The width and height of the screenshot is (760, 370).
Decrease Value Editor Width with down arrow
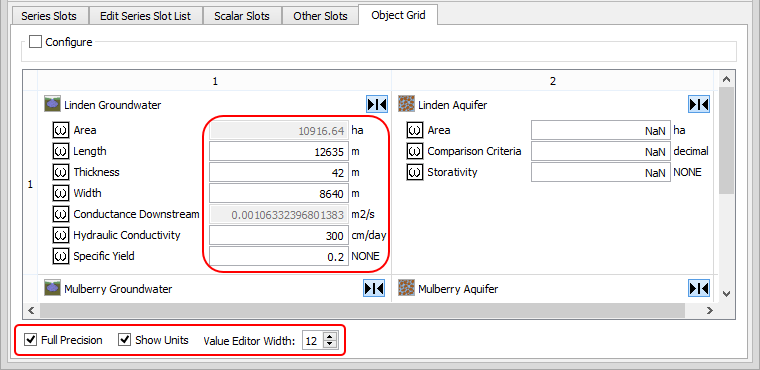[x=330, y=344]
